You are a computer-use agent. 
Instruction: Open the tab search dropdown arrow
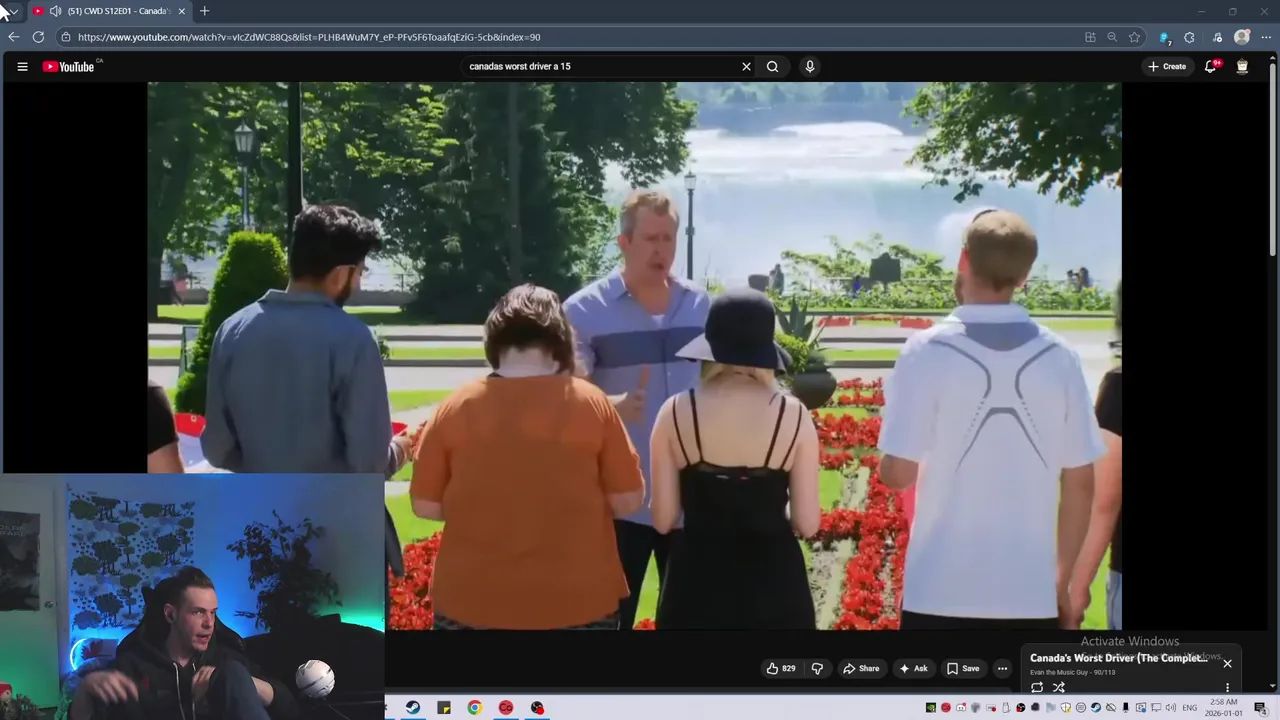[13, 11]
